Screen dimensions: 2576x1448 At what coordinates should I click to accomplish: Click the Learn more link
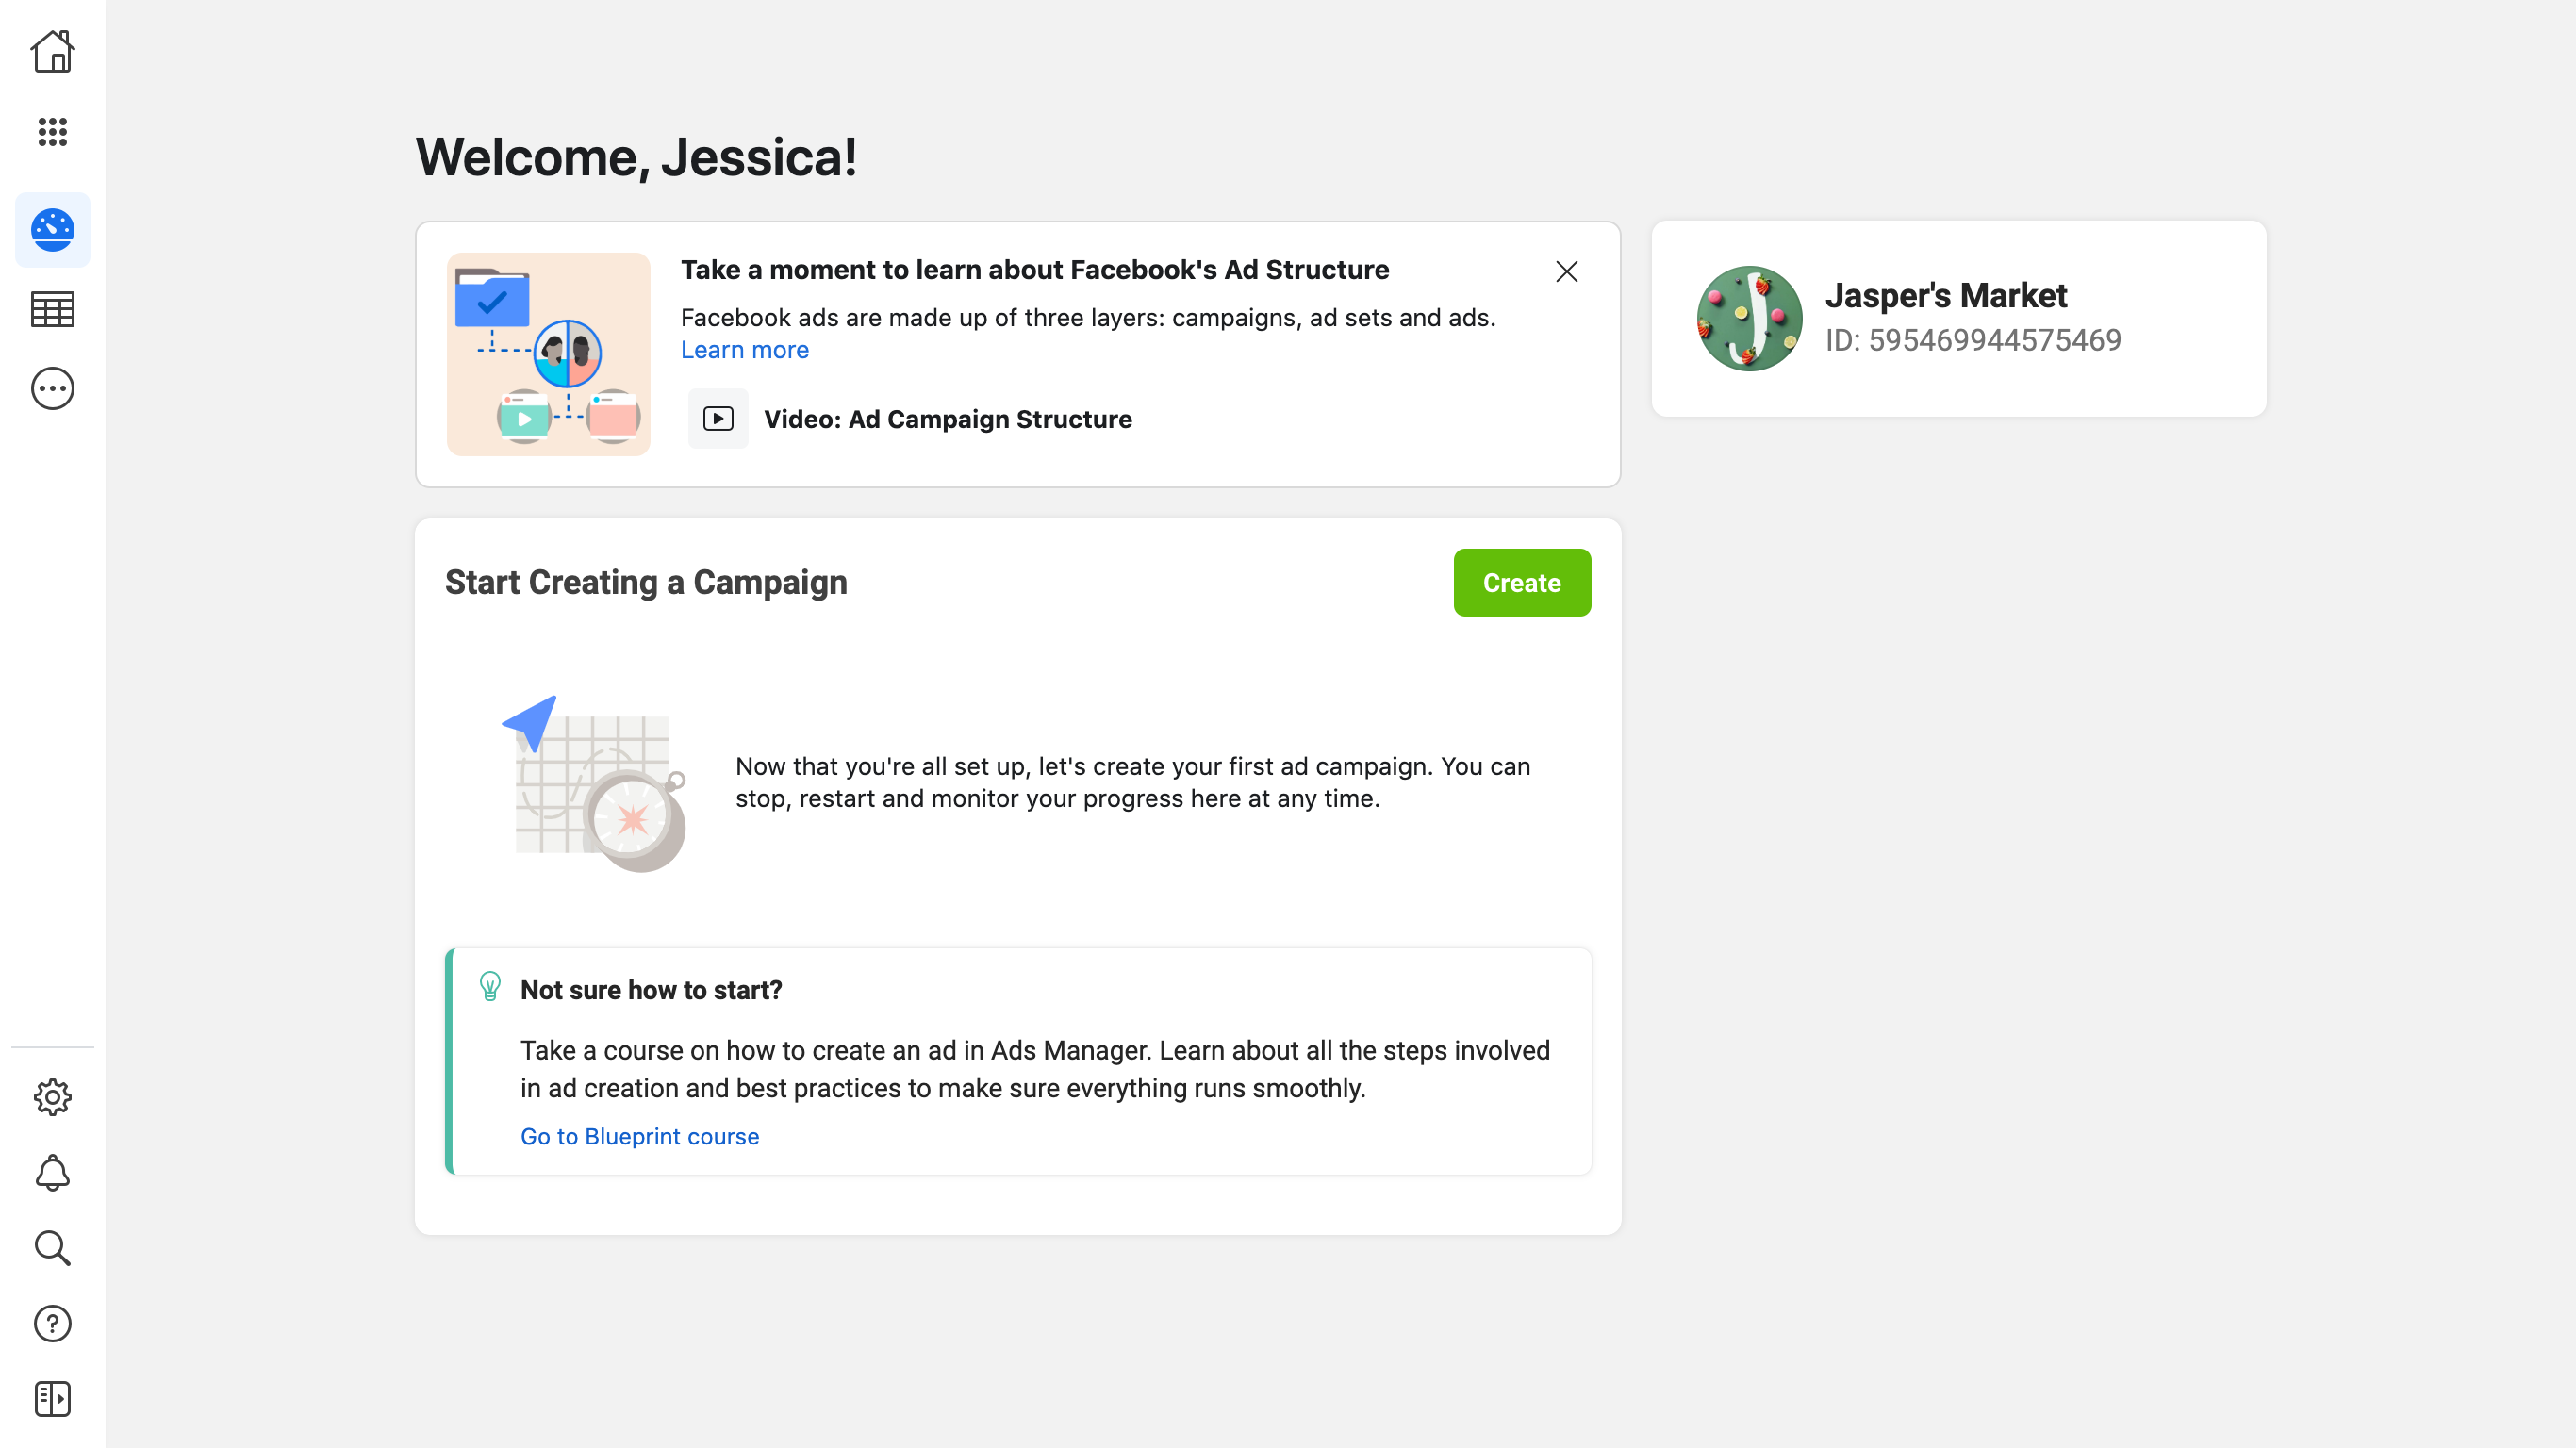(x=744, y=350)
